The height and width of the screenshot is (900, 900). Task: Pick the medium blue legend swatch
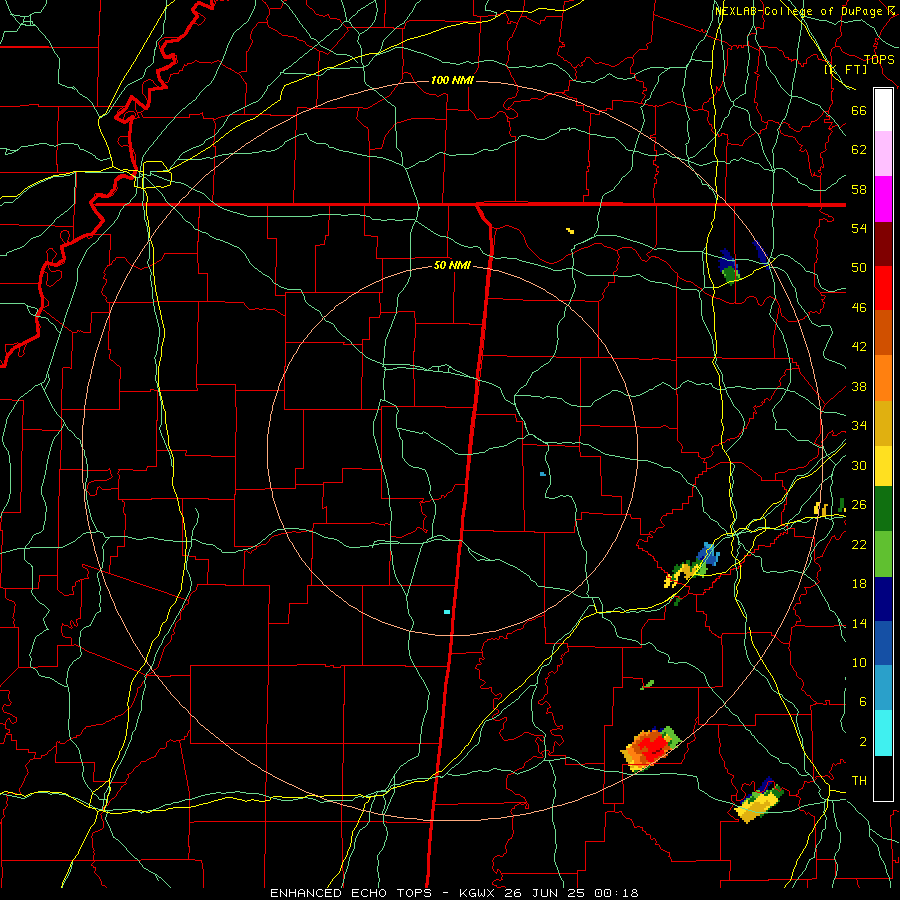point(883,643)
